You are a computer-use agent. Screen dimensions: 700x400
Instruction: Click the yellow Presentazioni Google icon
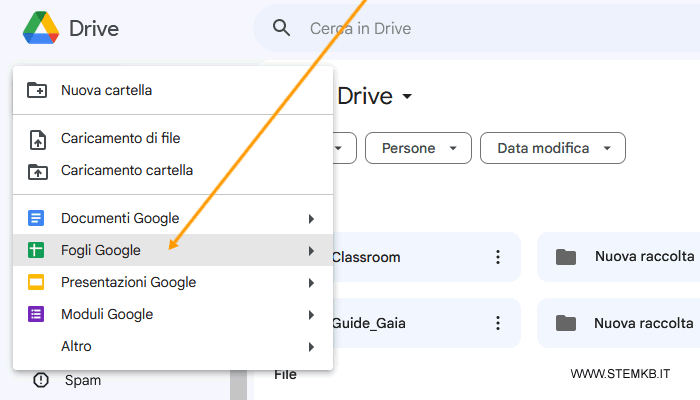[37, 282]
